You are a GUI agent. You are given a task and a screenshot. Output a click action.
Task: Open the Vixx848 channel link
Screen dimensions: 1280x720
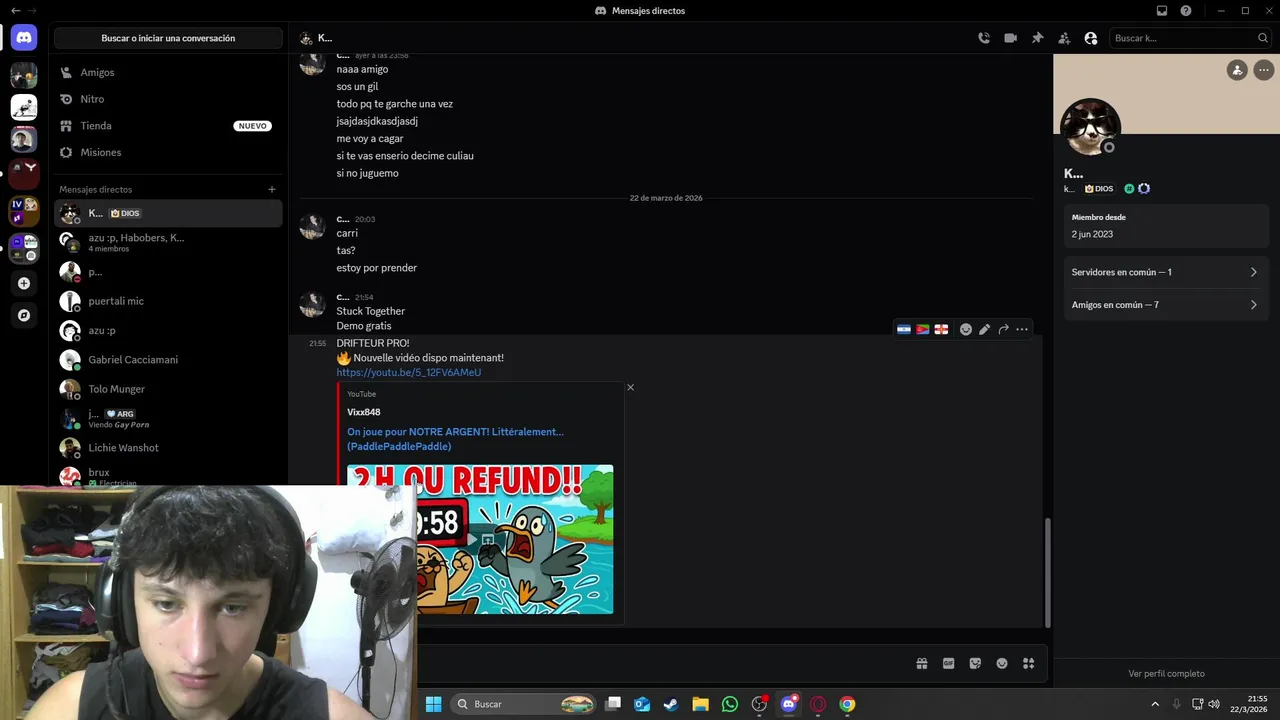point(363,412)
